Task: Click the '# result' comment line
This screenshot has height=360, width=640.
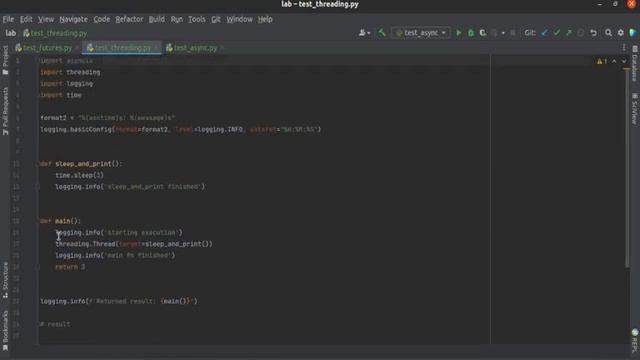Action: (x=55, y=324)
